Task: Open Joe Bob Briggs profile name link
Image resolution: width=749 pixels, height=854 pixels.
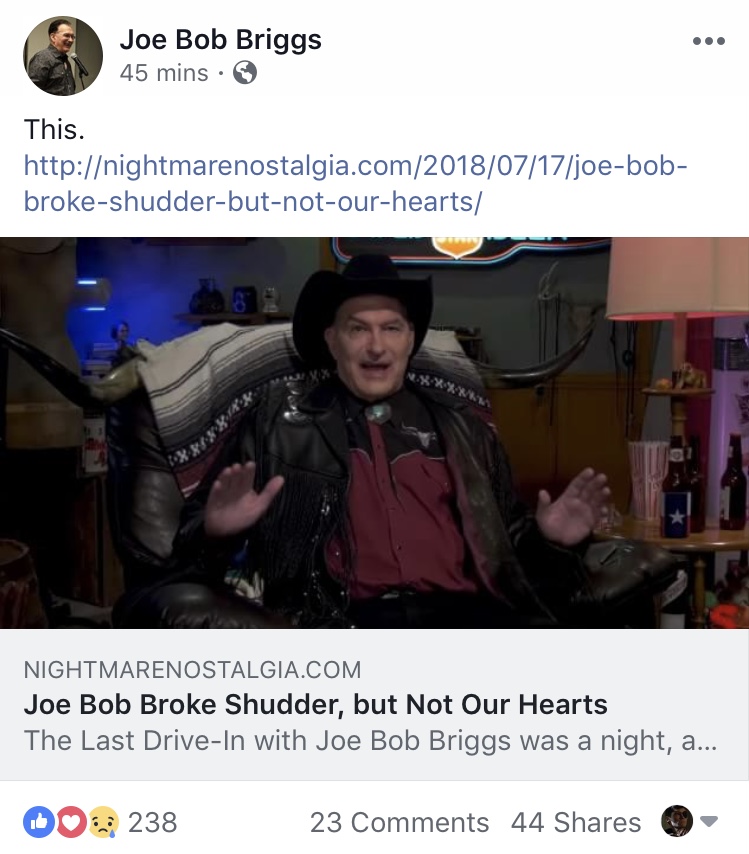Action: pyautogui.click(x=221, y=40)
